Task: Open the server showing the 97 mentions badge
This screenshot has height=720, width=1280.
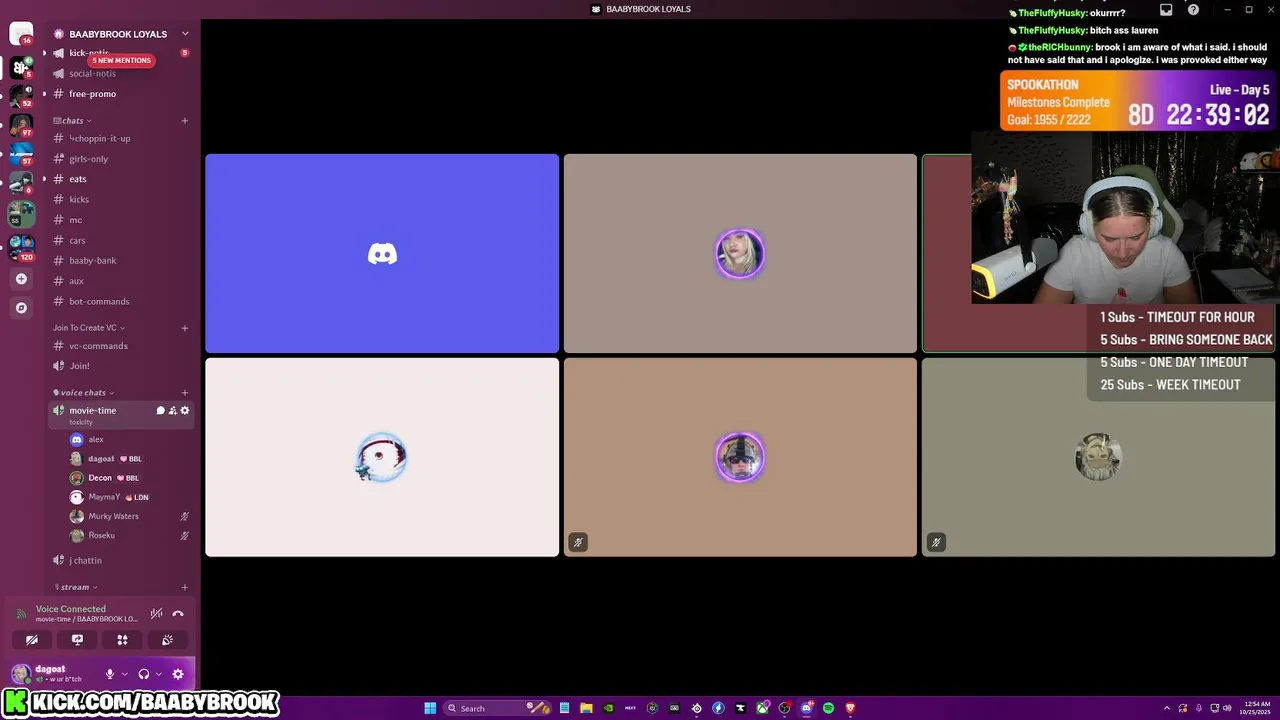Action: 21,126
